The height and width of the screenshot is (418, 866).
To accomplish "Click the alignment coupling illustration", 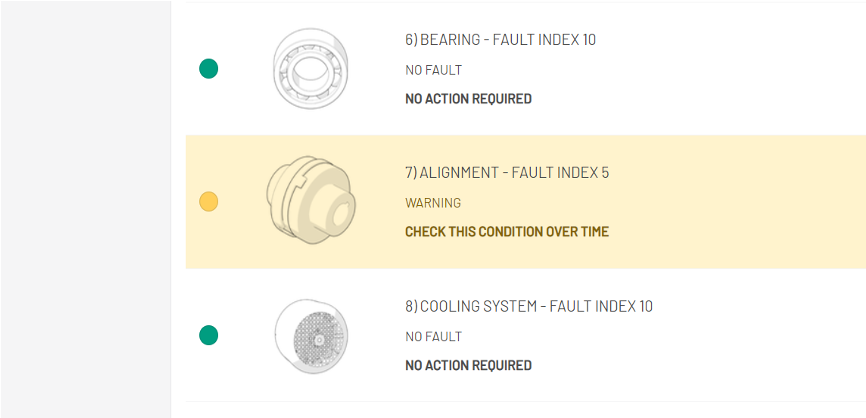I will pos(310,201).
